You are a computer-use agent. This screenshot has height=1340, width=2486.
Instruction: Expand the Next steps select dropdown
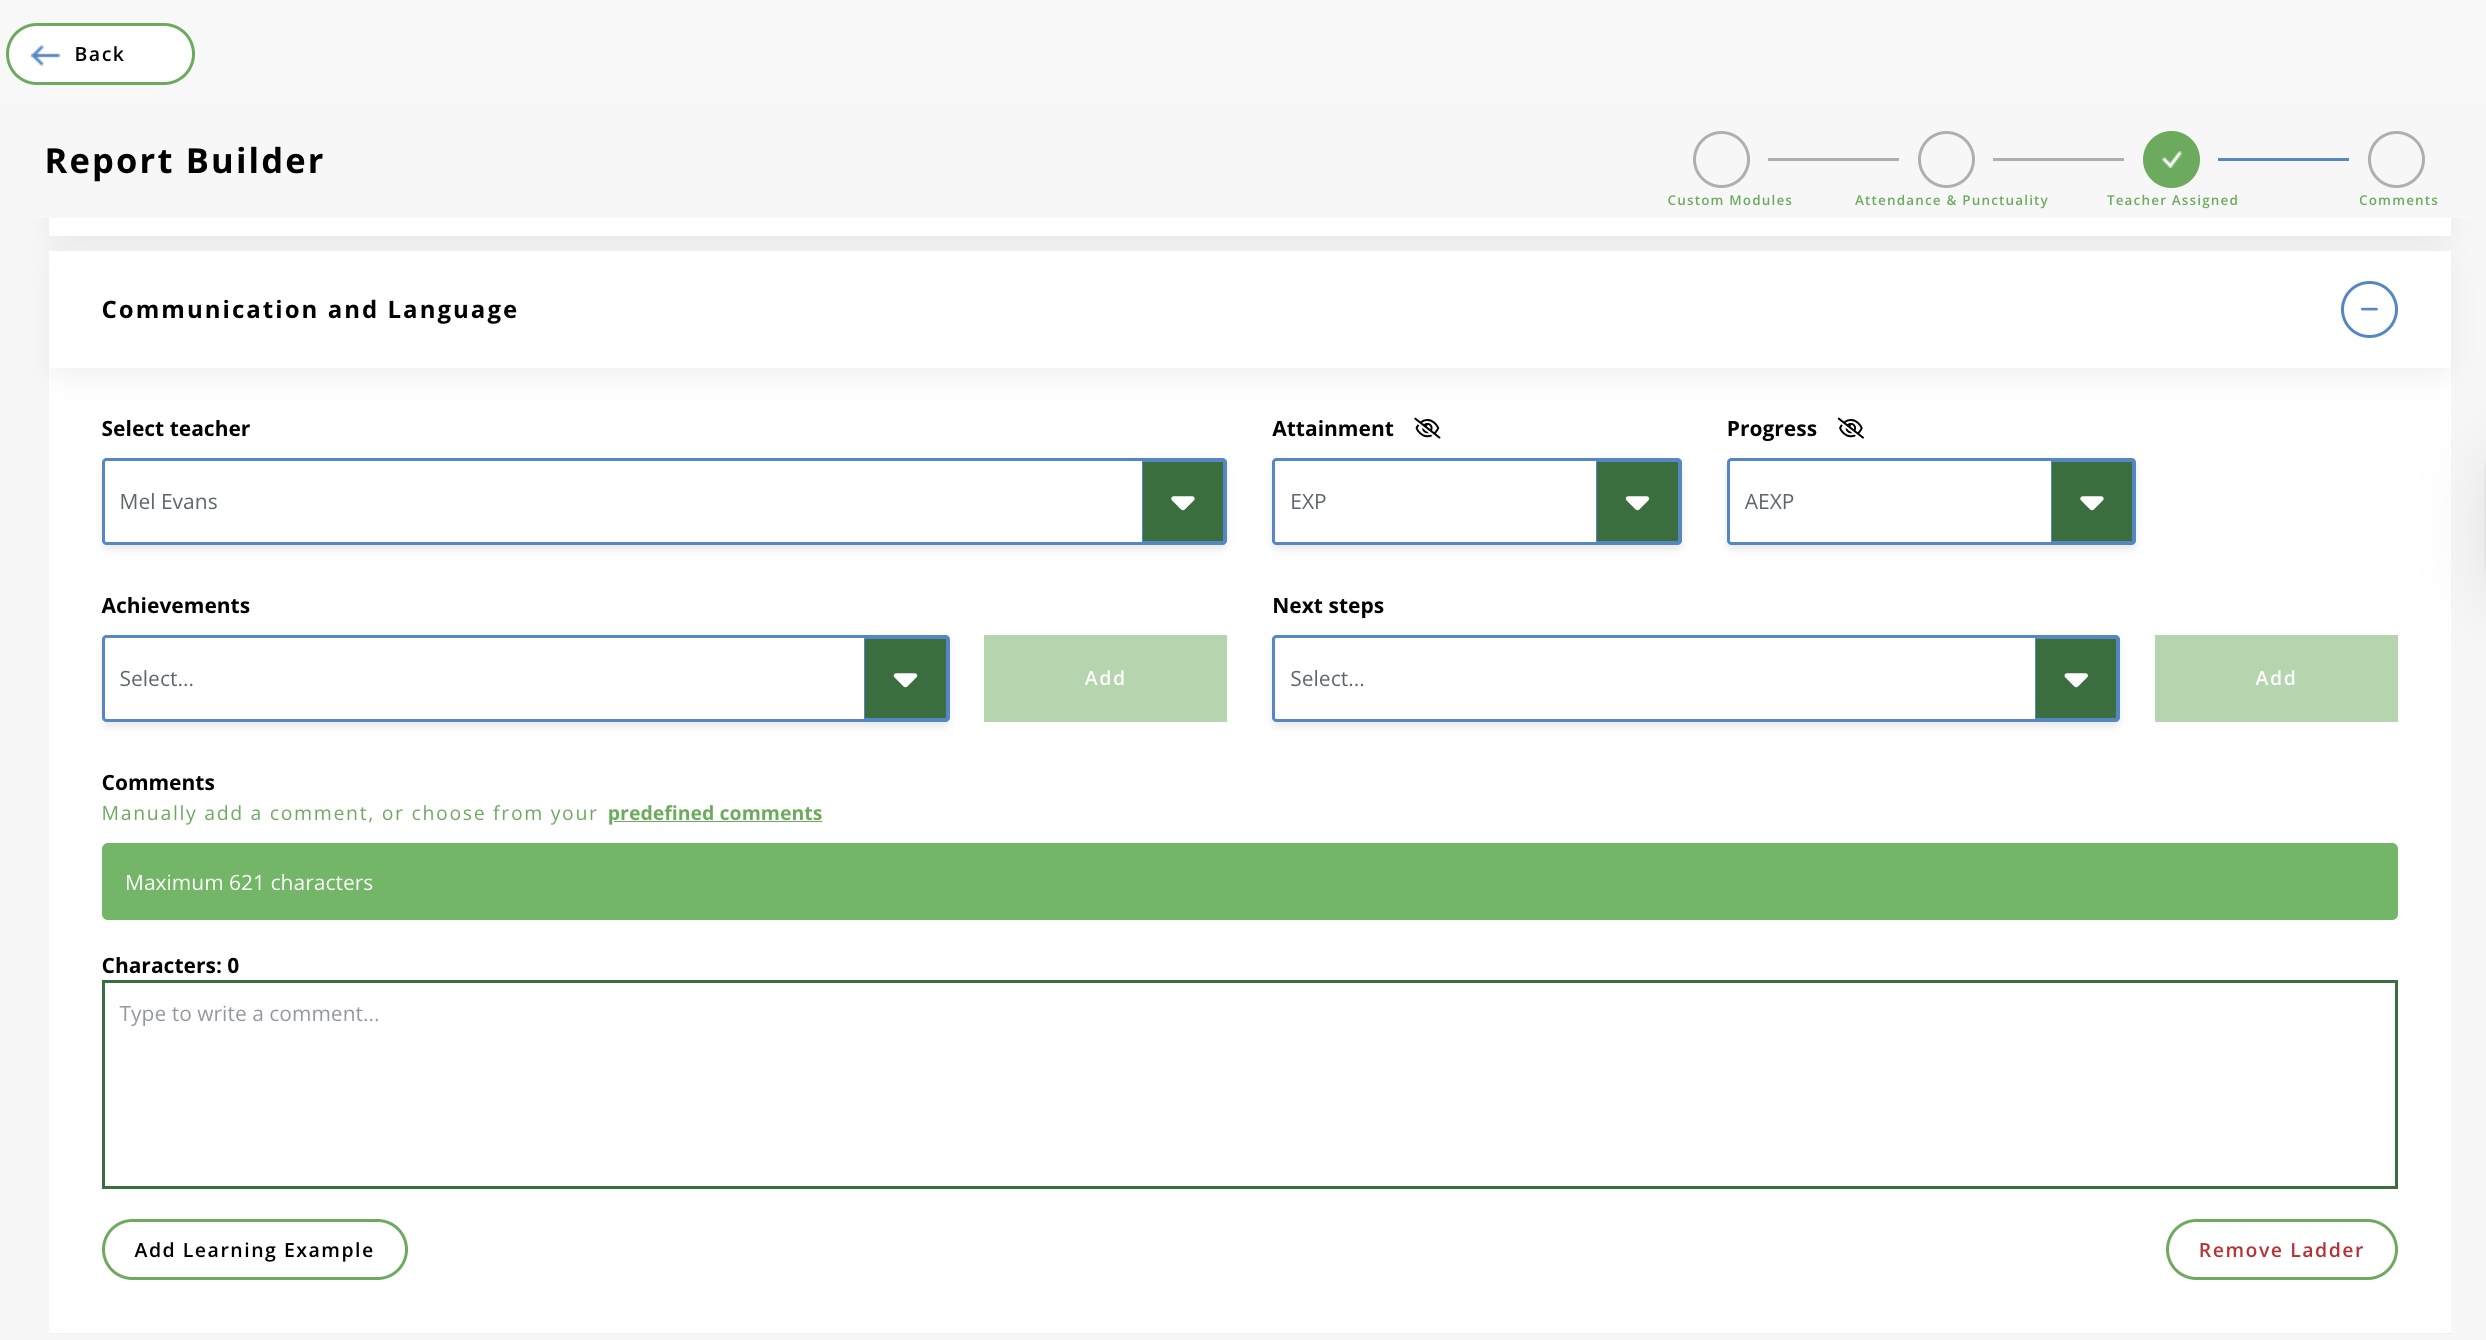(2076, 679)
